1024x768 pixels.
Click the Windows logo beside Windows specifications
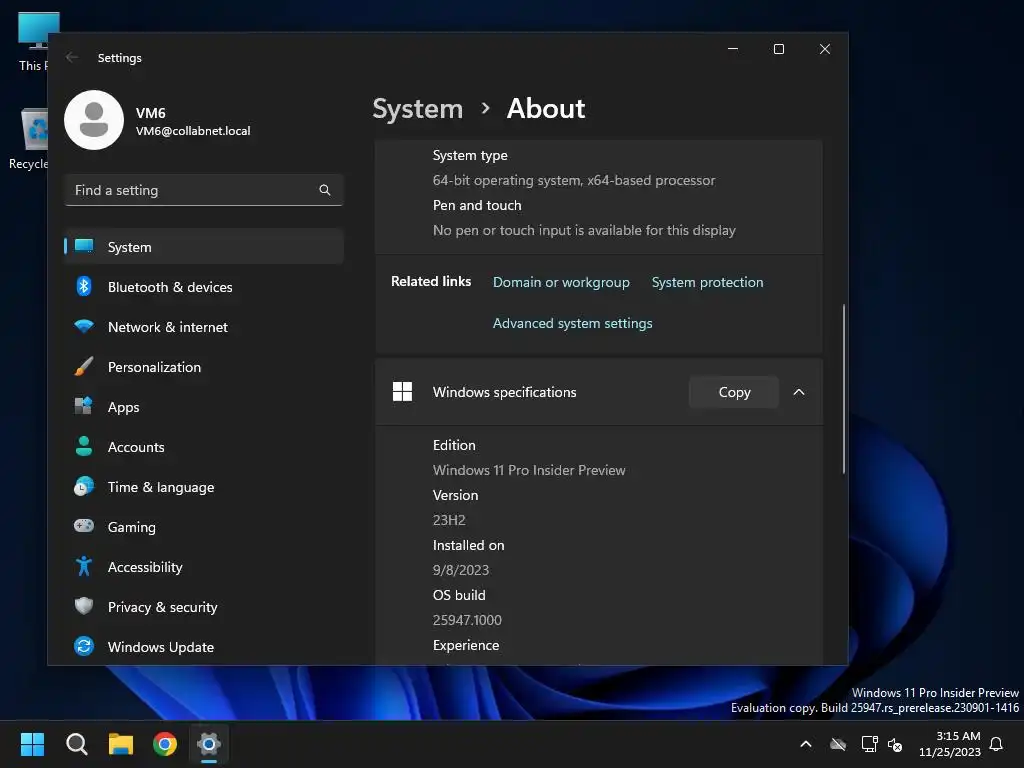click(402, 392)
